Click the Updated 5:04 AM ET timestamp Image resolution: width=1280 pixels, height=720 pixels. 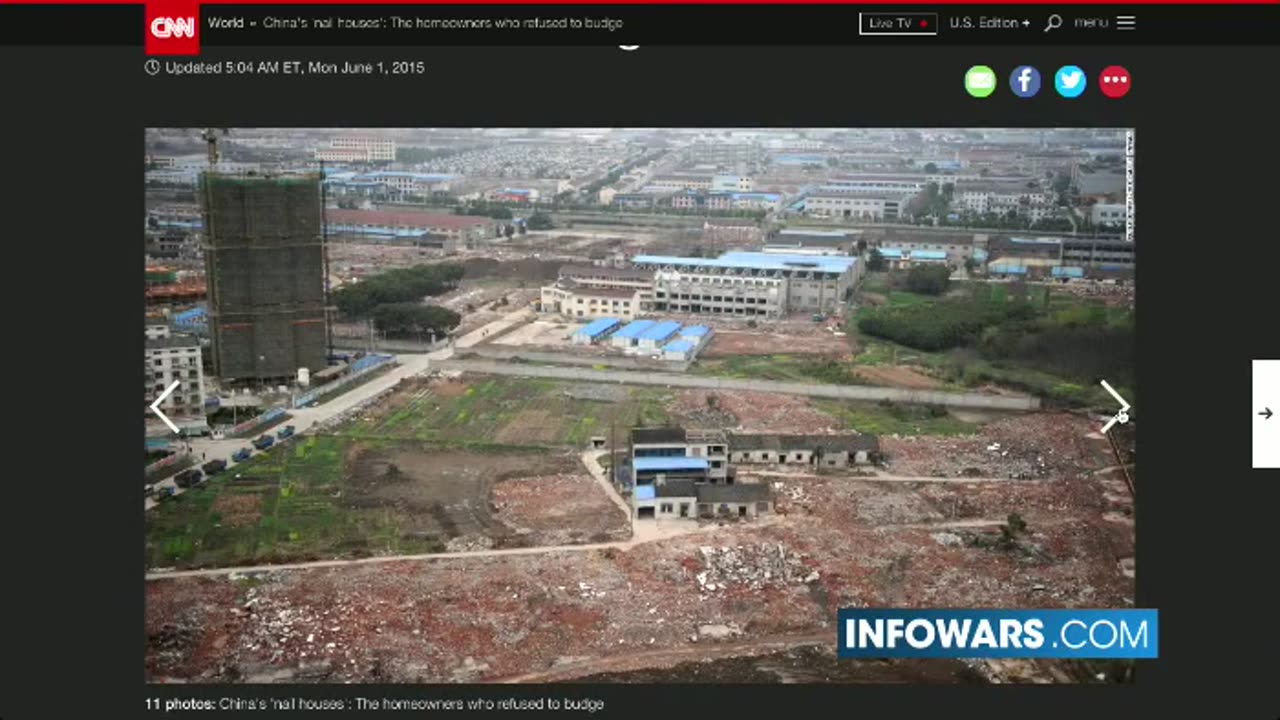295,68
